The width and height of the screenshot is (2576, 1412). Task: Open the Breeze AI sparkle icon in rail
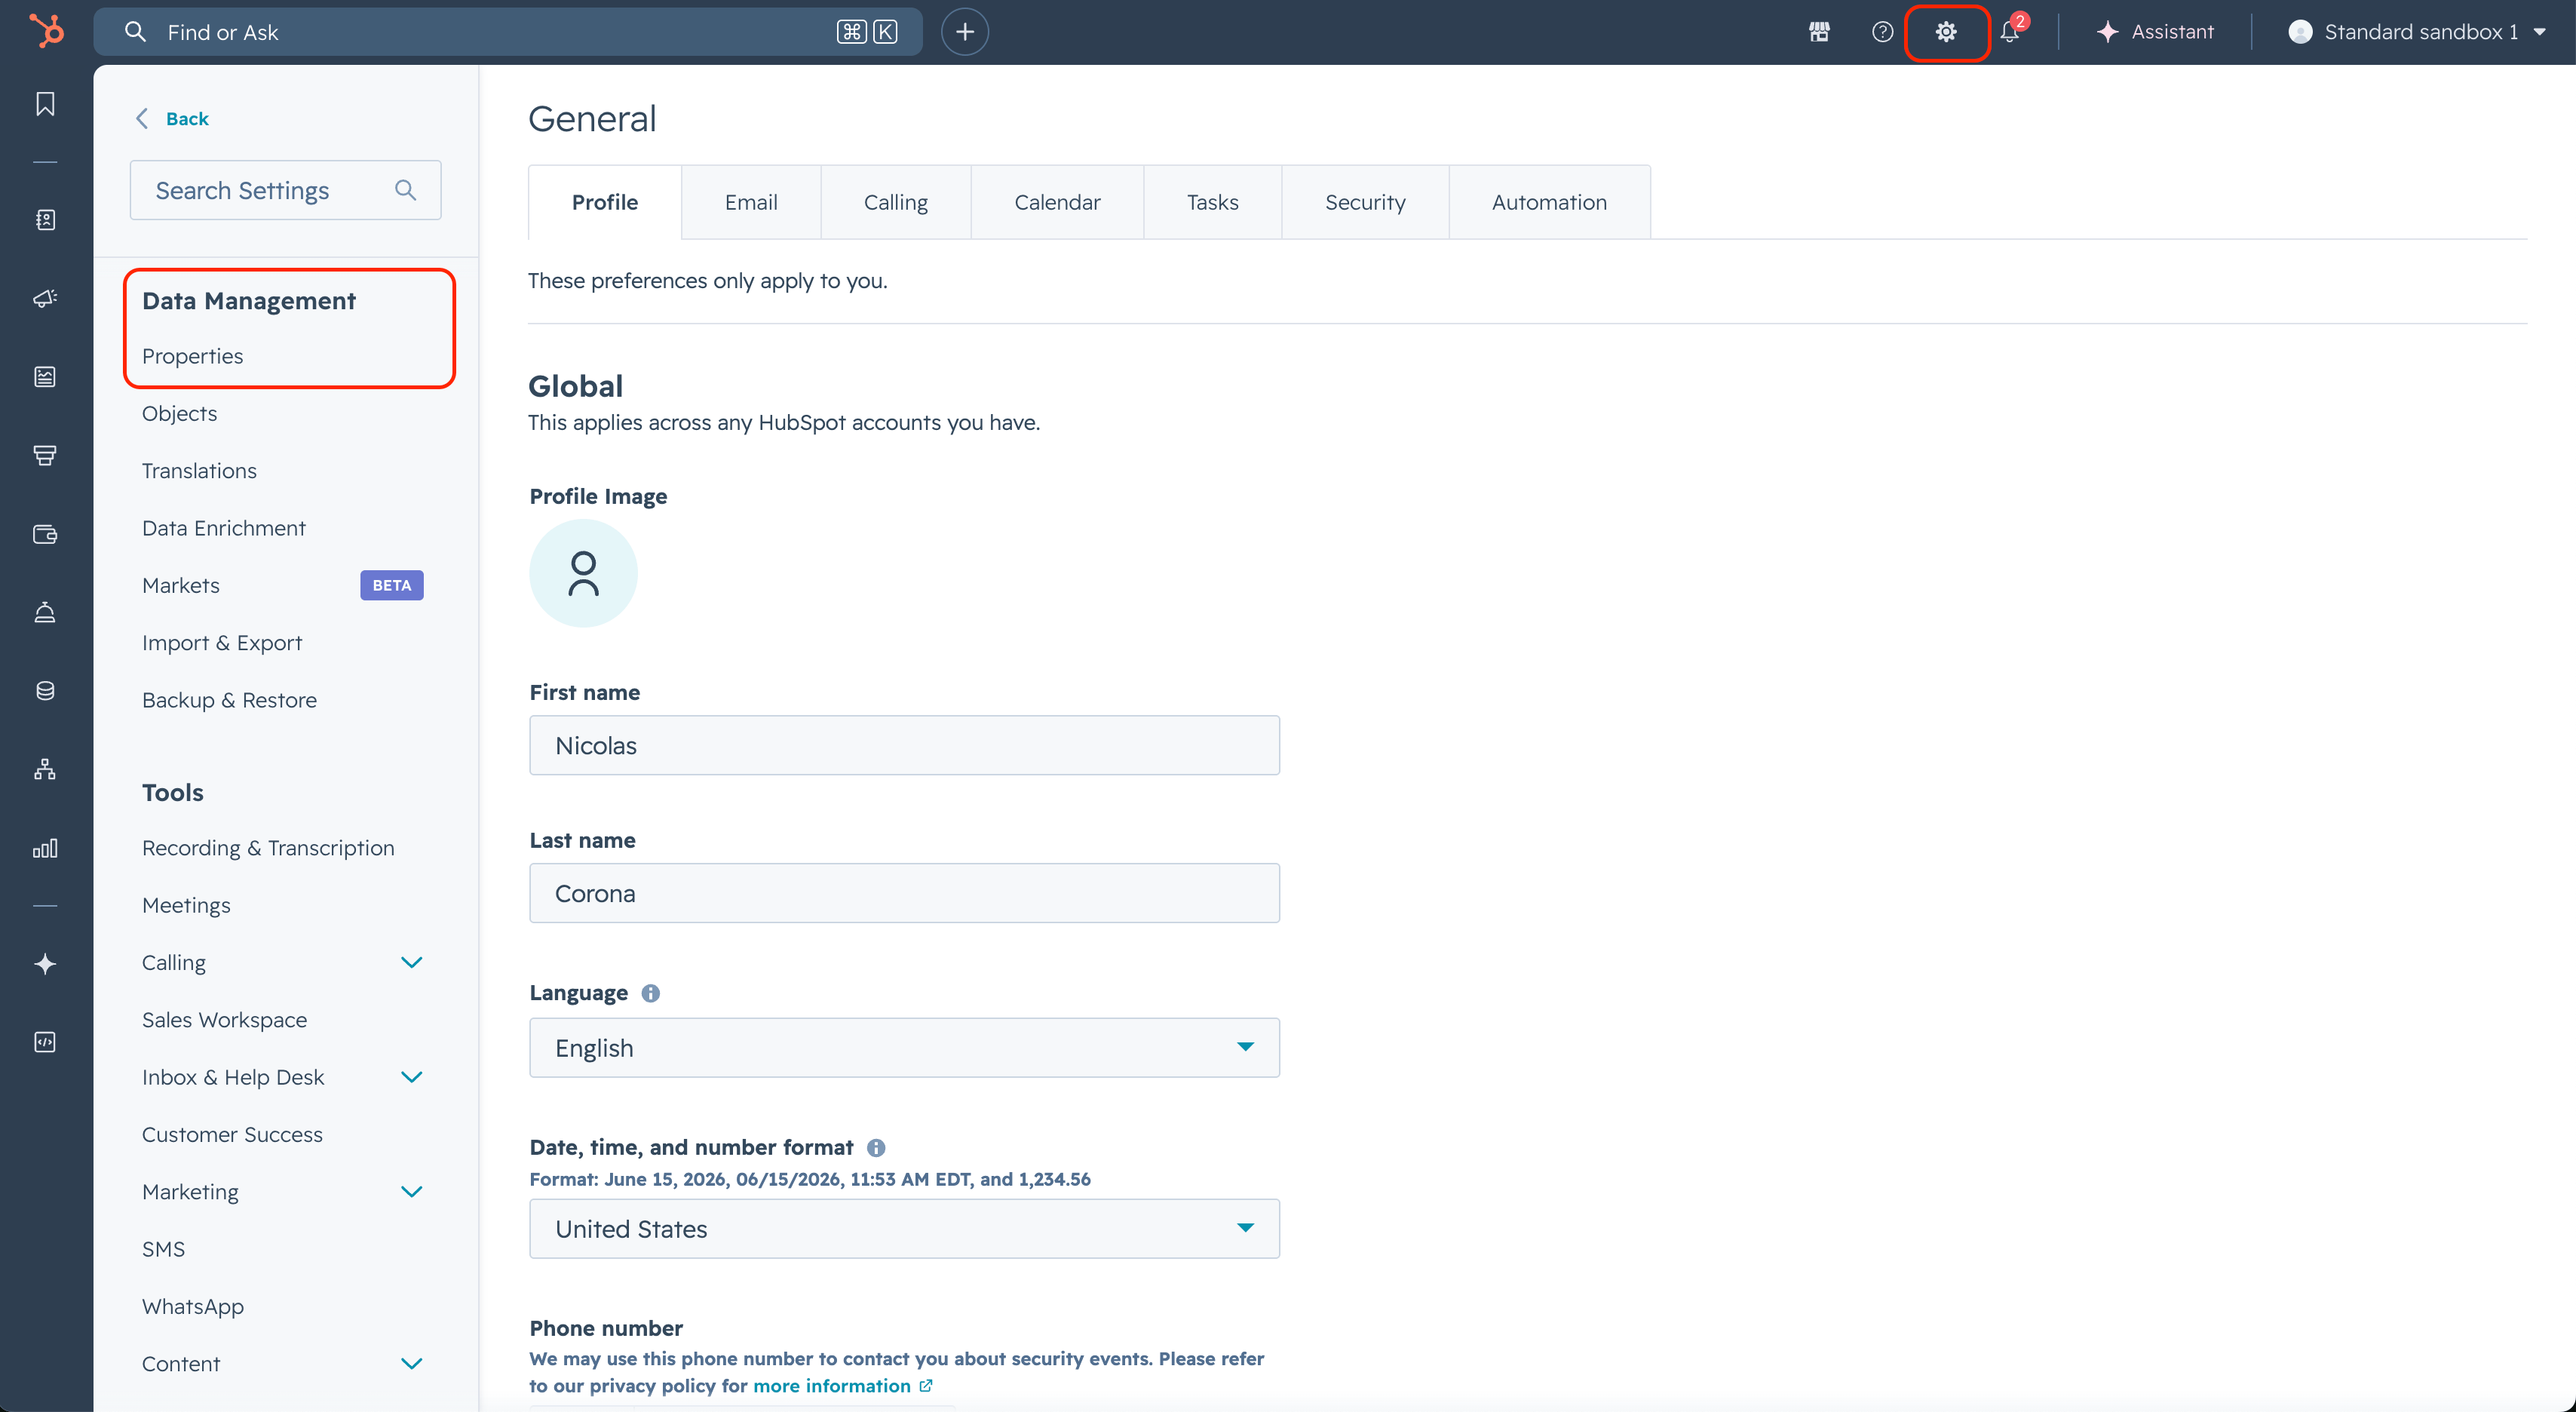(45, 964)
